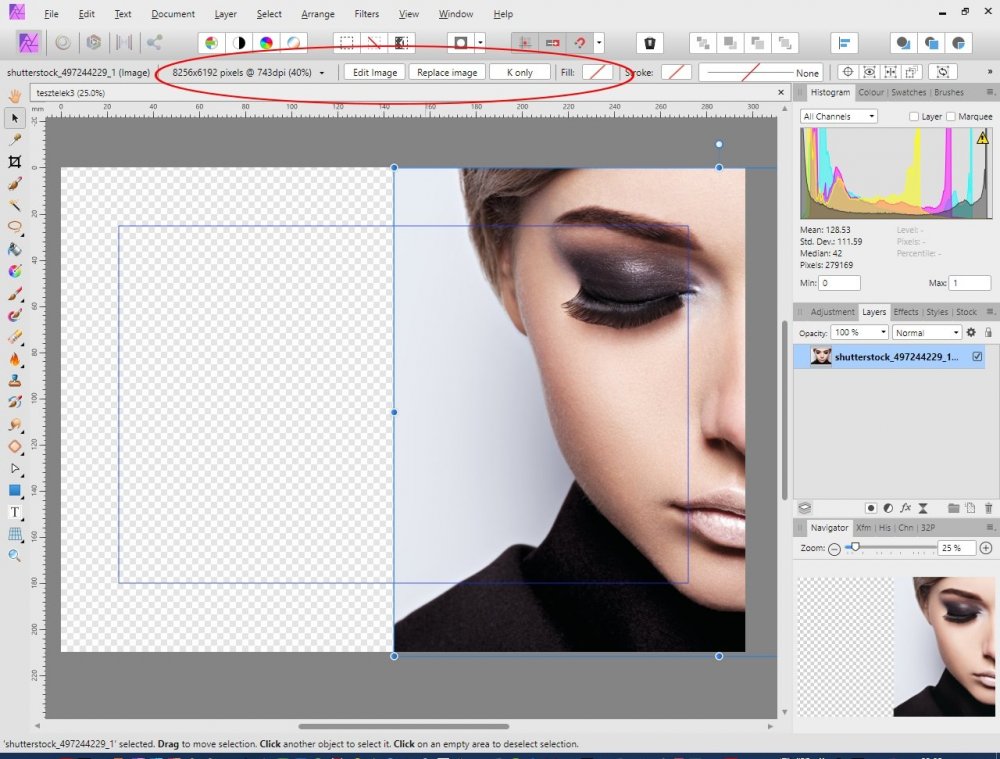The width and height of the screenshot is (1000, 759).
Task: Switch to the Swatches panel tab
Action: pyautogui.click(x=908, y=92)
